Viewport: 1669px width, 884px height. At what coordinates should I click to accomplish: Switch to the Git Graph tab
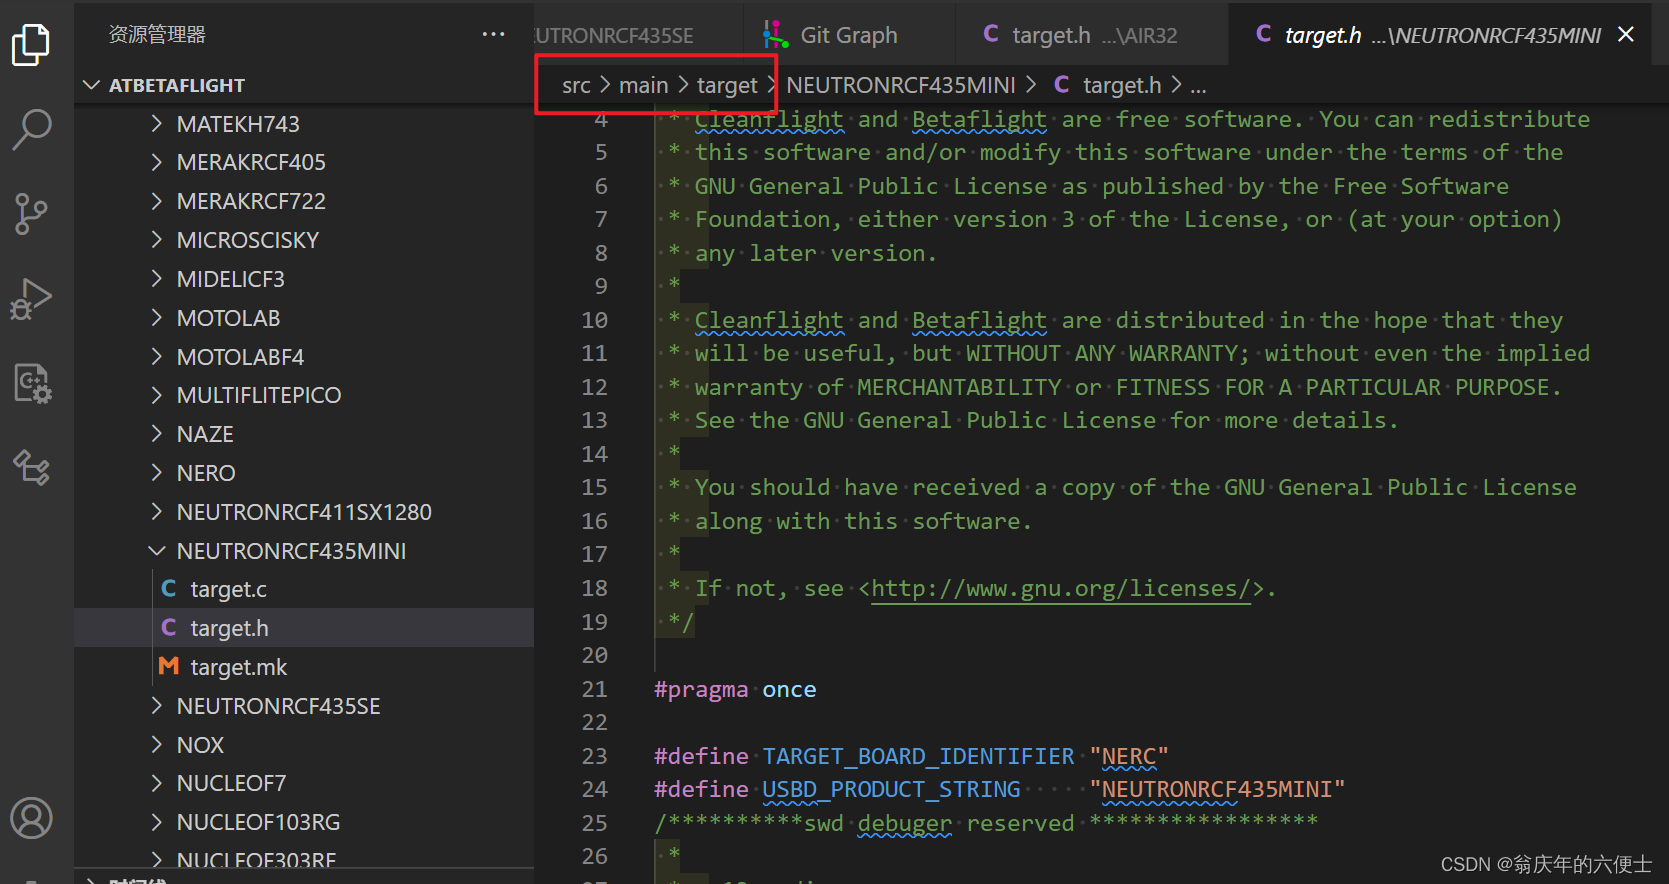[849, 35]
